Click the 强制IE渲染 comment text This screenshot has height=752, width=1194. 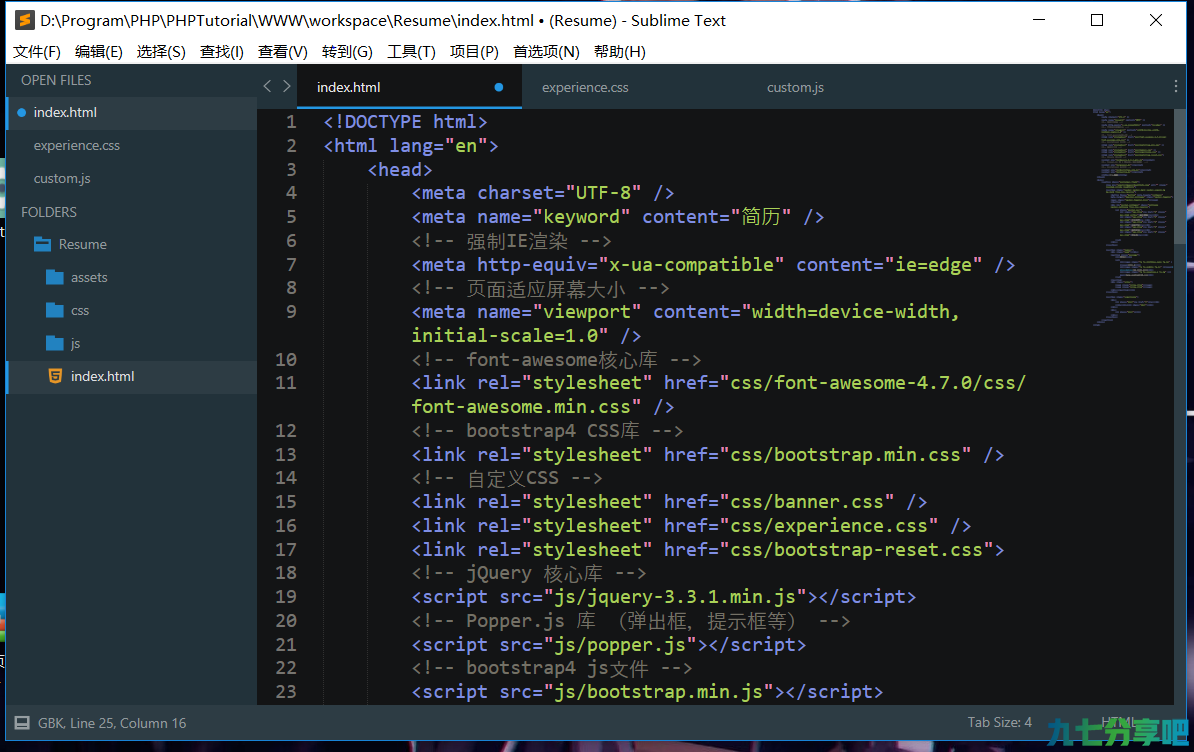click(517, 241)
